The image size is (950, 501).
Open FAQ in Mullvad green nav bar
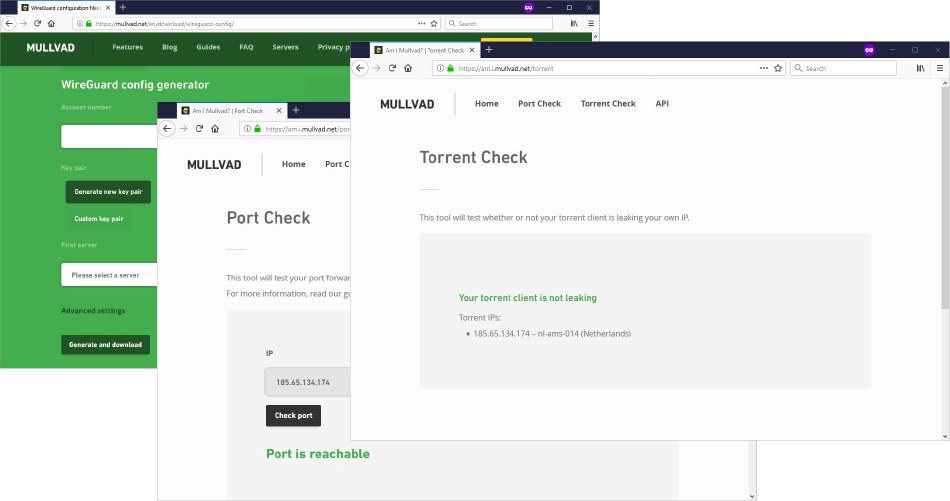(246, 47)
